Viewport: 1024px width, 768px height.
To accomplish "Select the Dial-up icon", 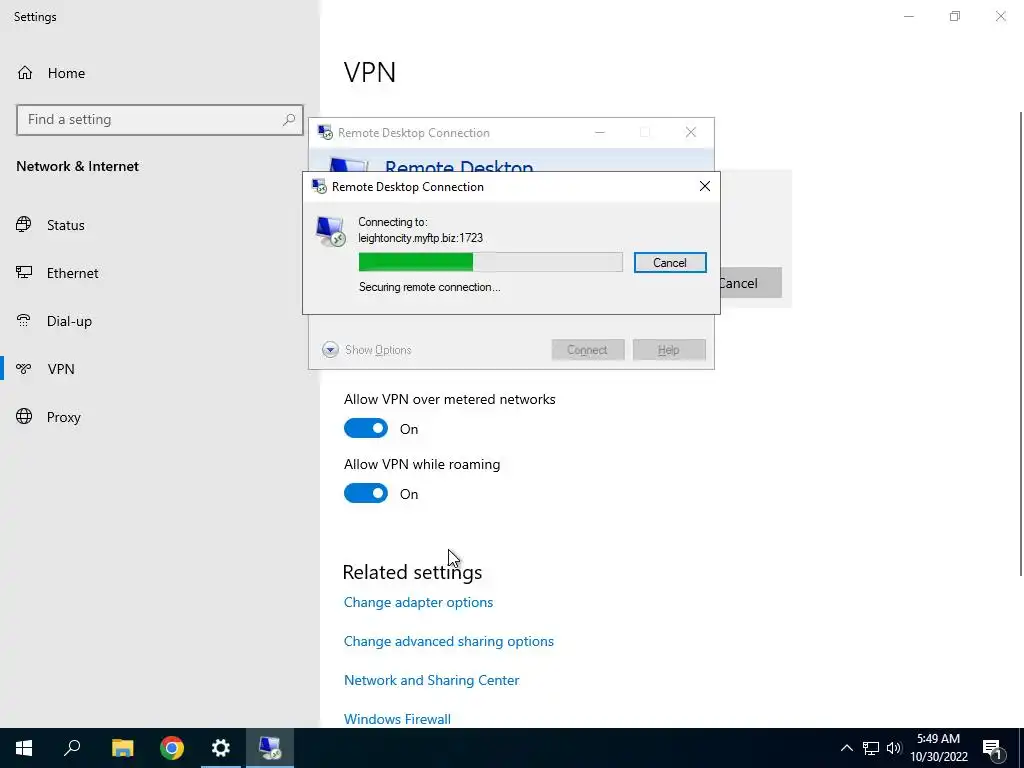I will [24, 321].
